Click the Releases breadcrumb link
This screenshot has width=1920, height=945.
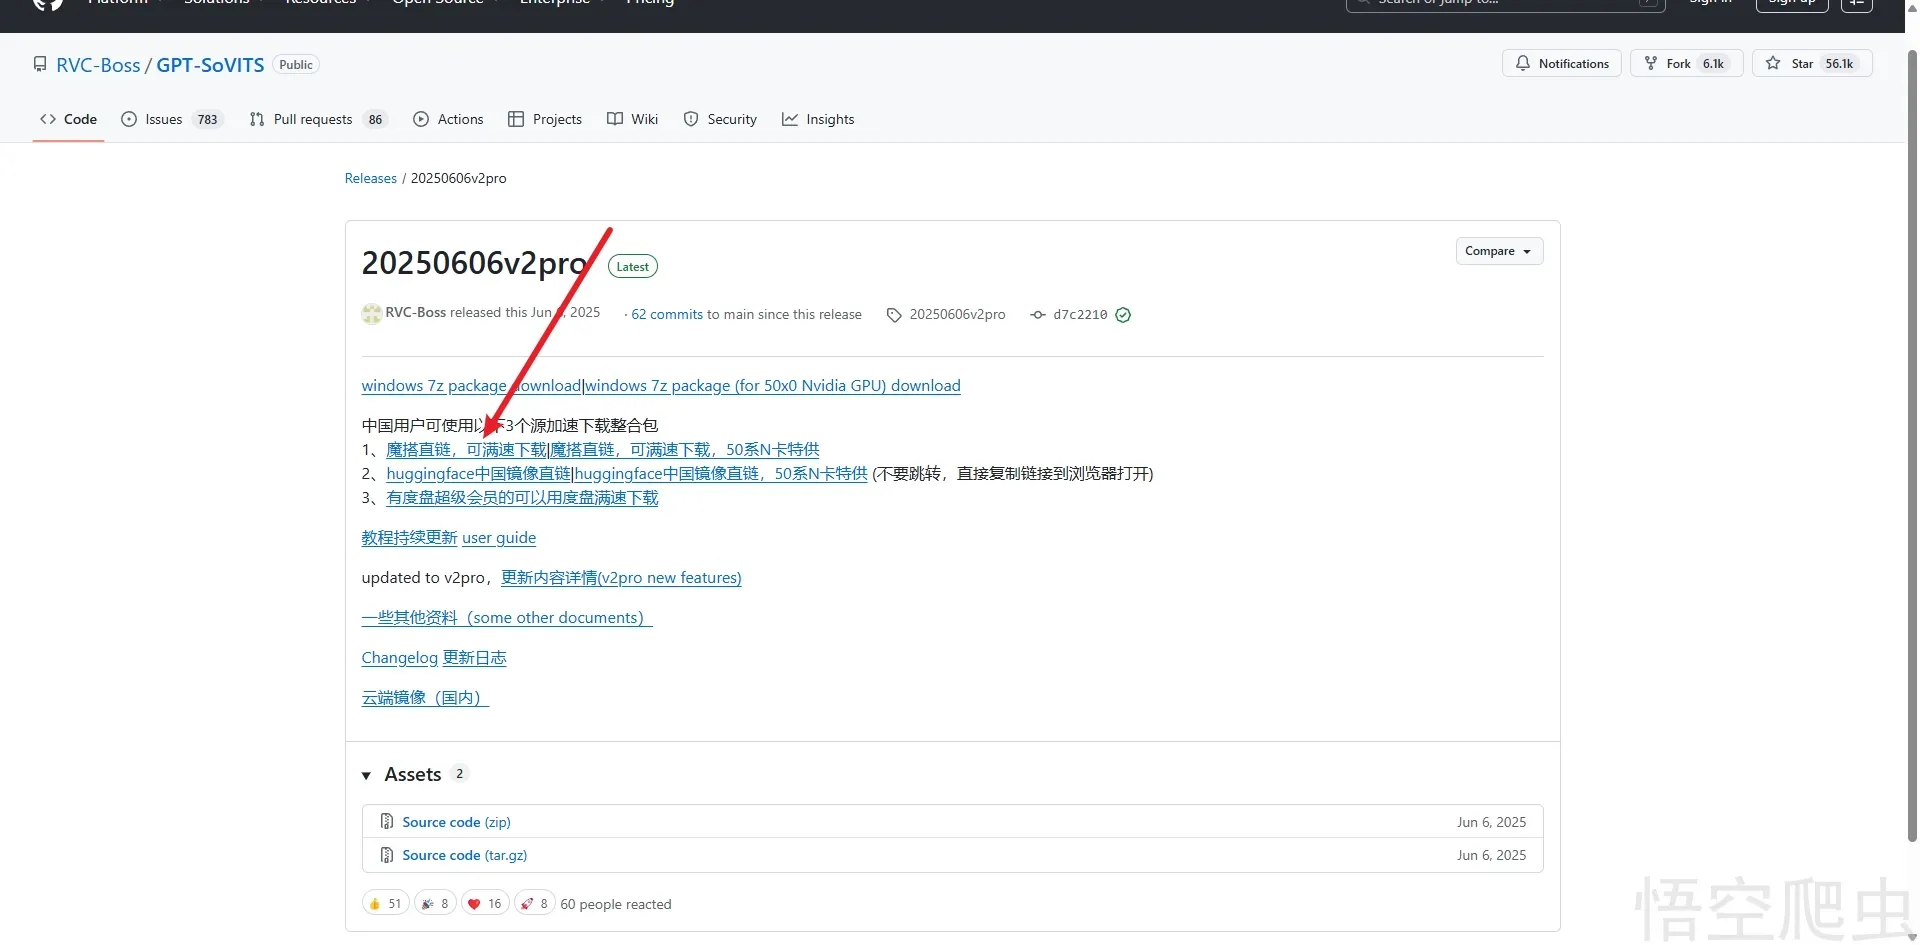click(x=370, y=178)
